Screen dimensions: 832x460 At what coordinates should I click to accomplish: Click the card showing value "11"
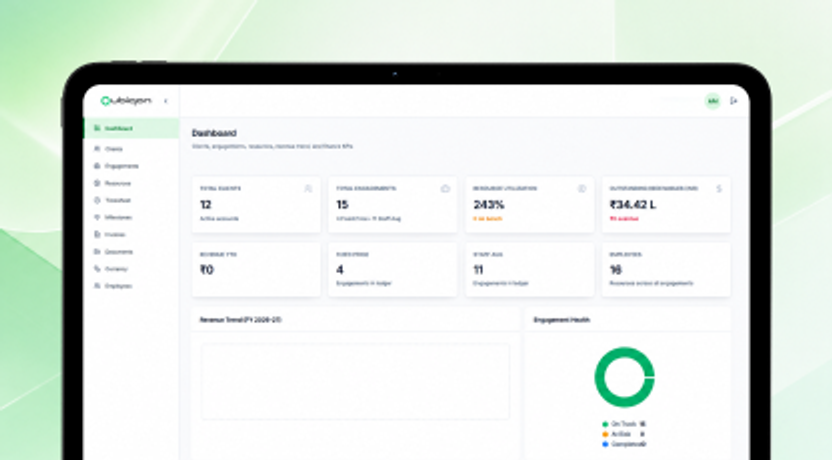530,270
